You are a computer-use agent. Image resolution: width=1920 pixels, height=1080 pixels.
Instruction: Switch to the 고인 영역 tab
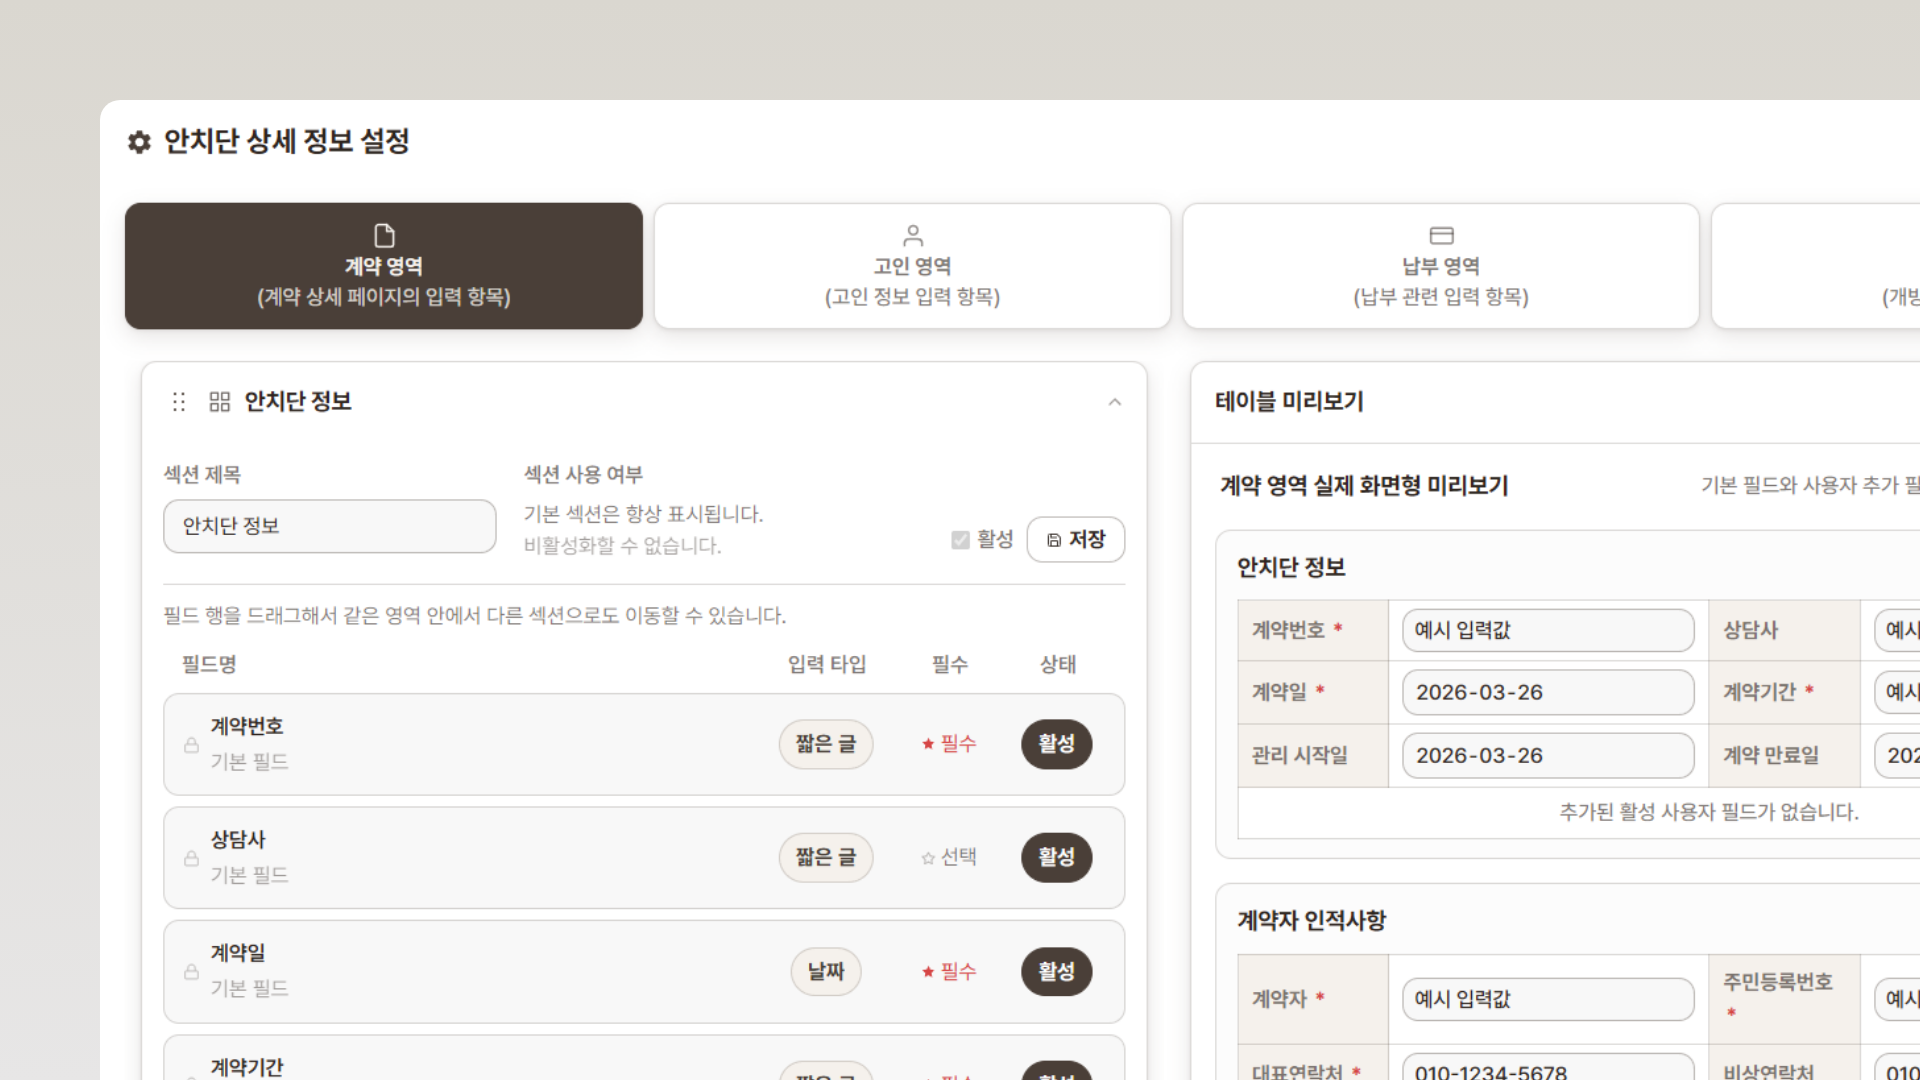pos(912,266)
